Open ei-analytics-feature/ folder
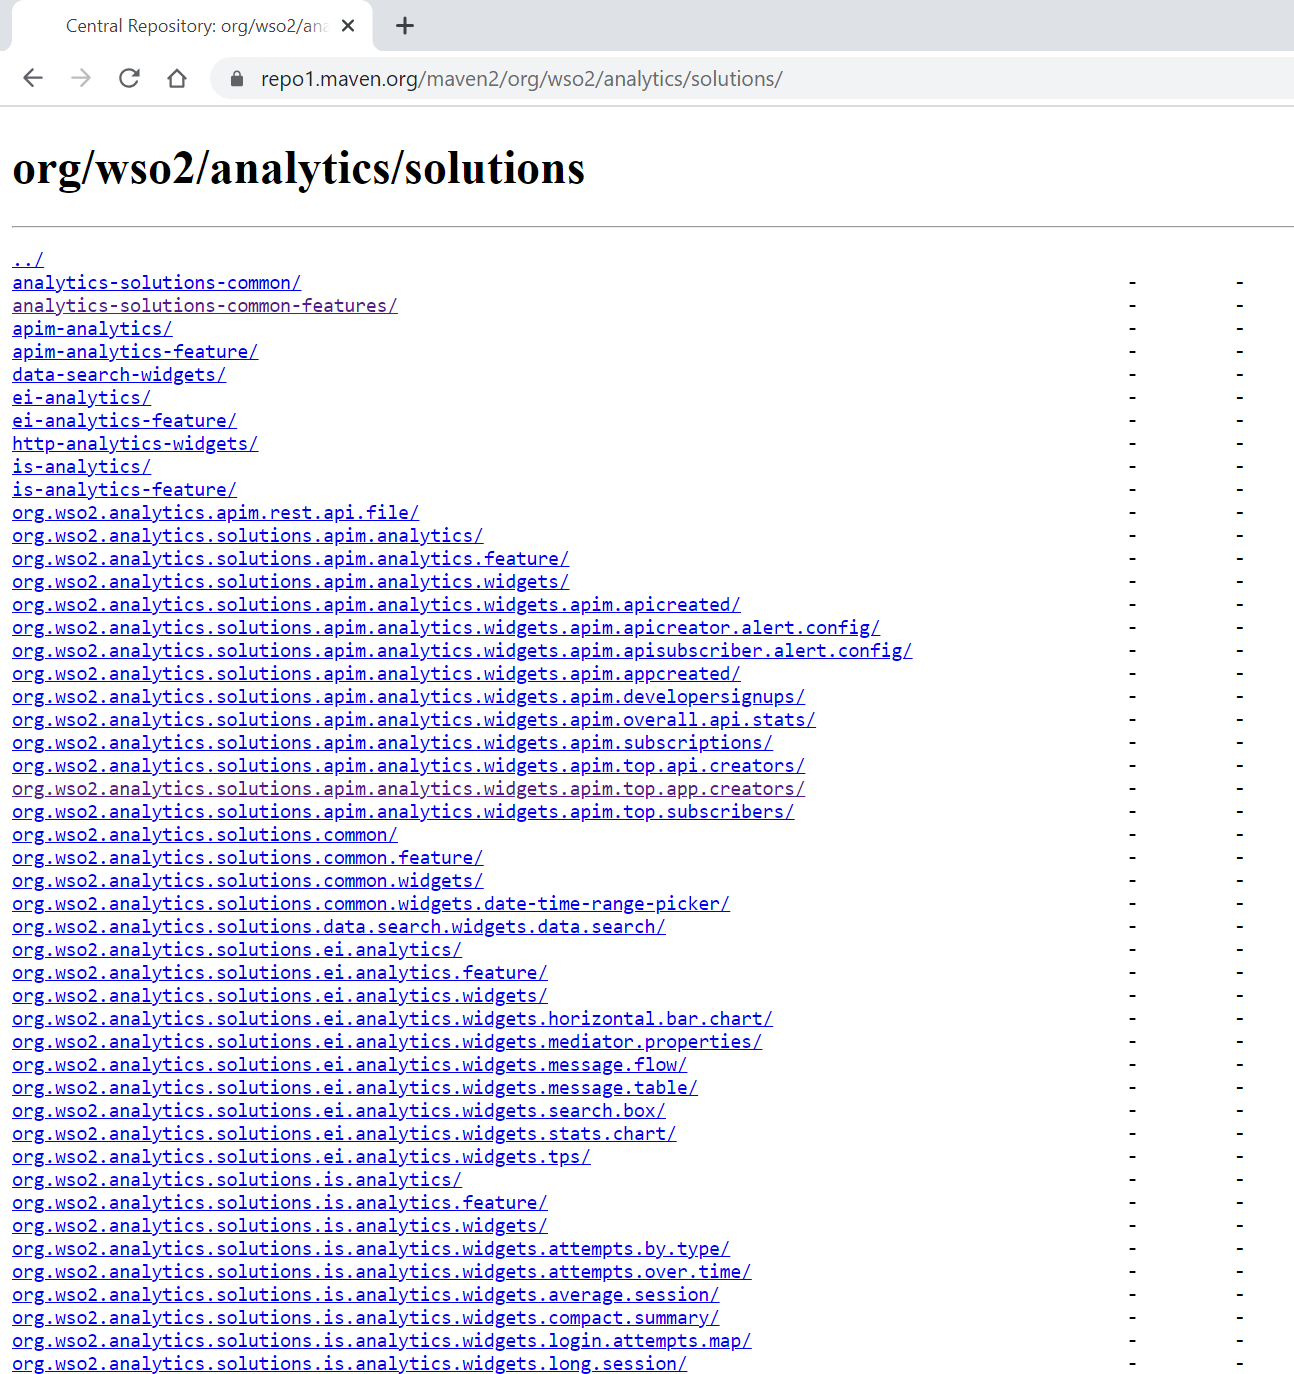 (124, 421)
